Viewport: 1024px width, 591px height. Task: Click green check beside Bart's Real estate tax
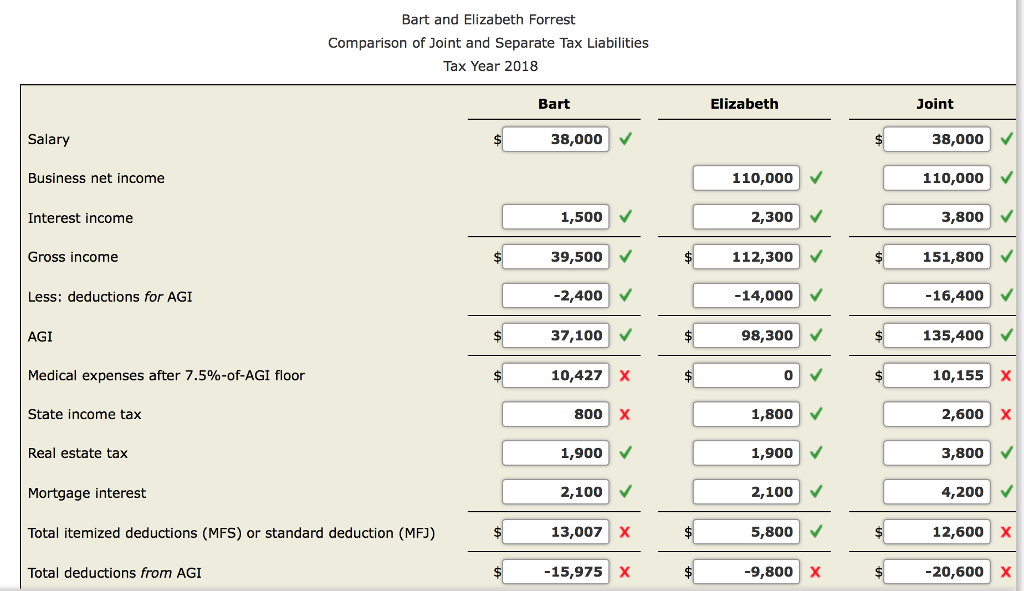click(x=626, y=453)
